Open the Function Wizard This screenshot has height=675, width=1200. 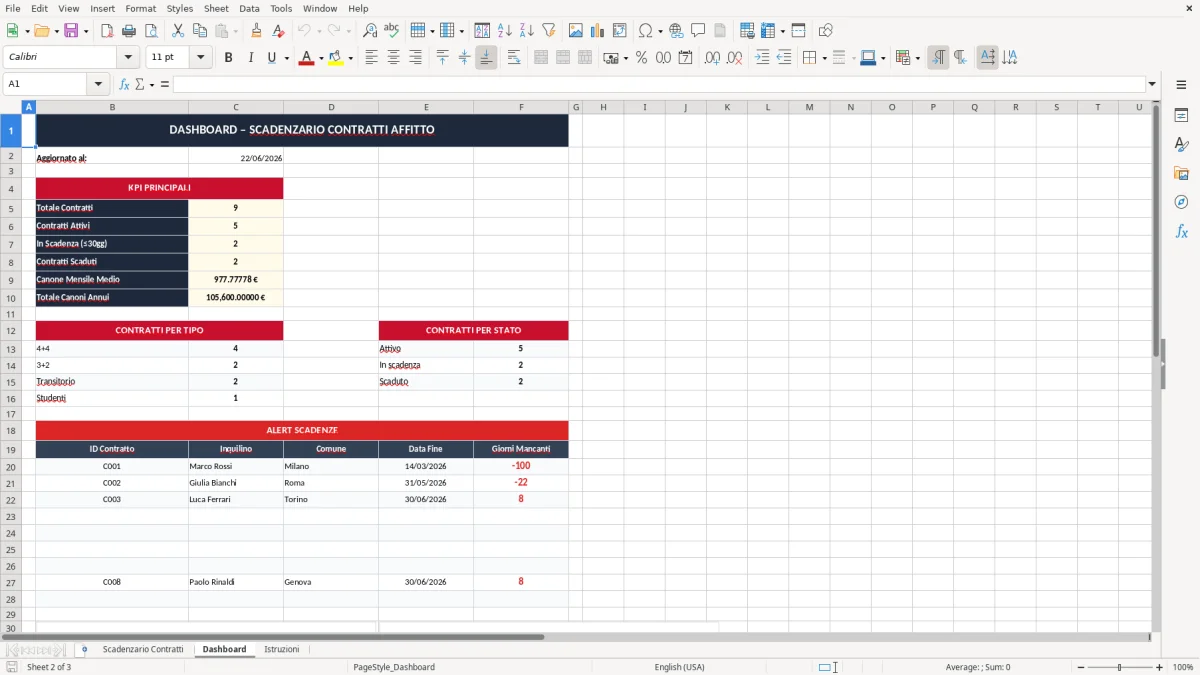click(x=124, y=84)
